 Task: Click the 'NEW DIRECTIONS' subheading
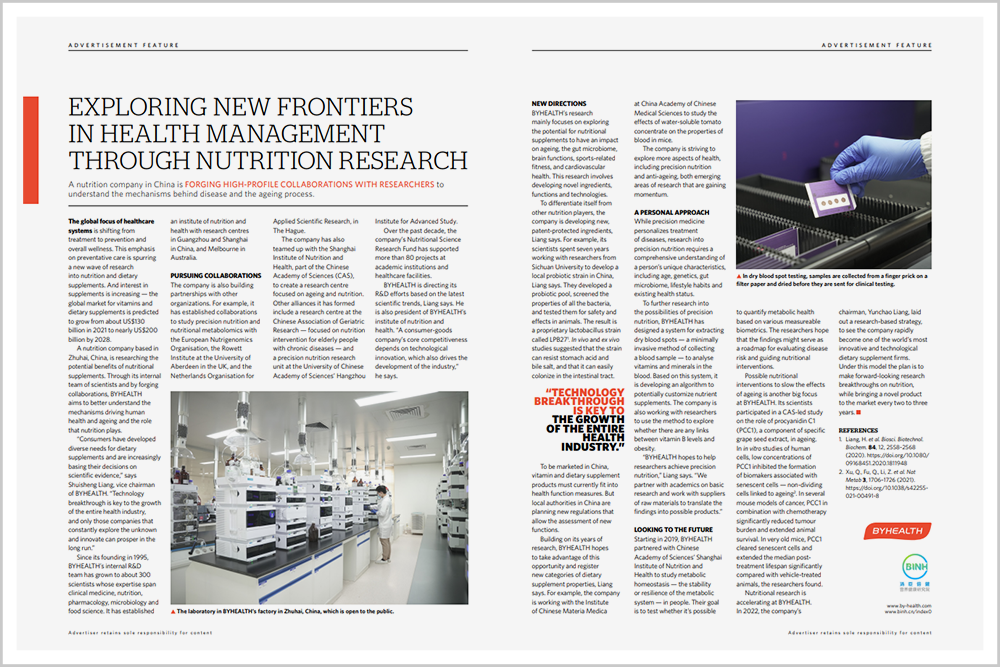(x=559, y=103)
